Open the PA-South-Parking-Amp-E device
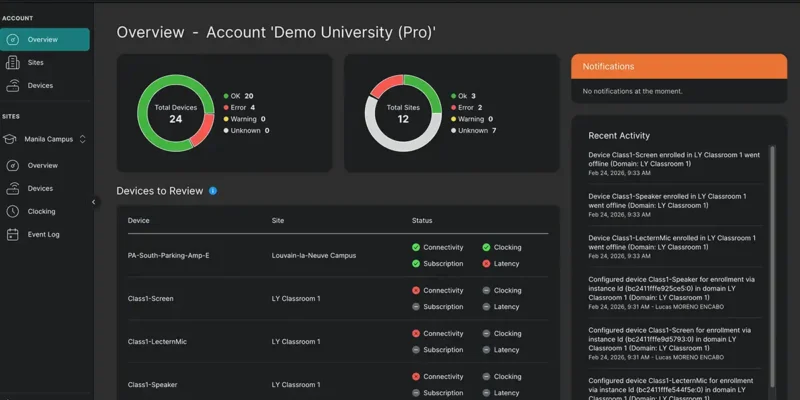The image size is (800, 400). tap(168, 256)
